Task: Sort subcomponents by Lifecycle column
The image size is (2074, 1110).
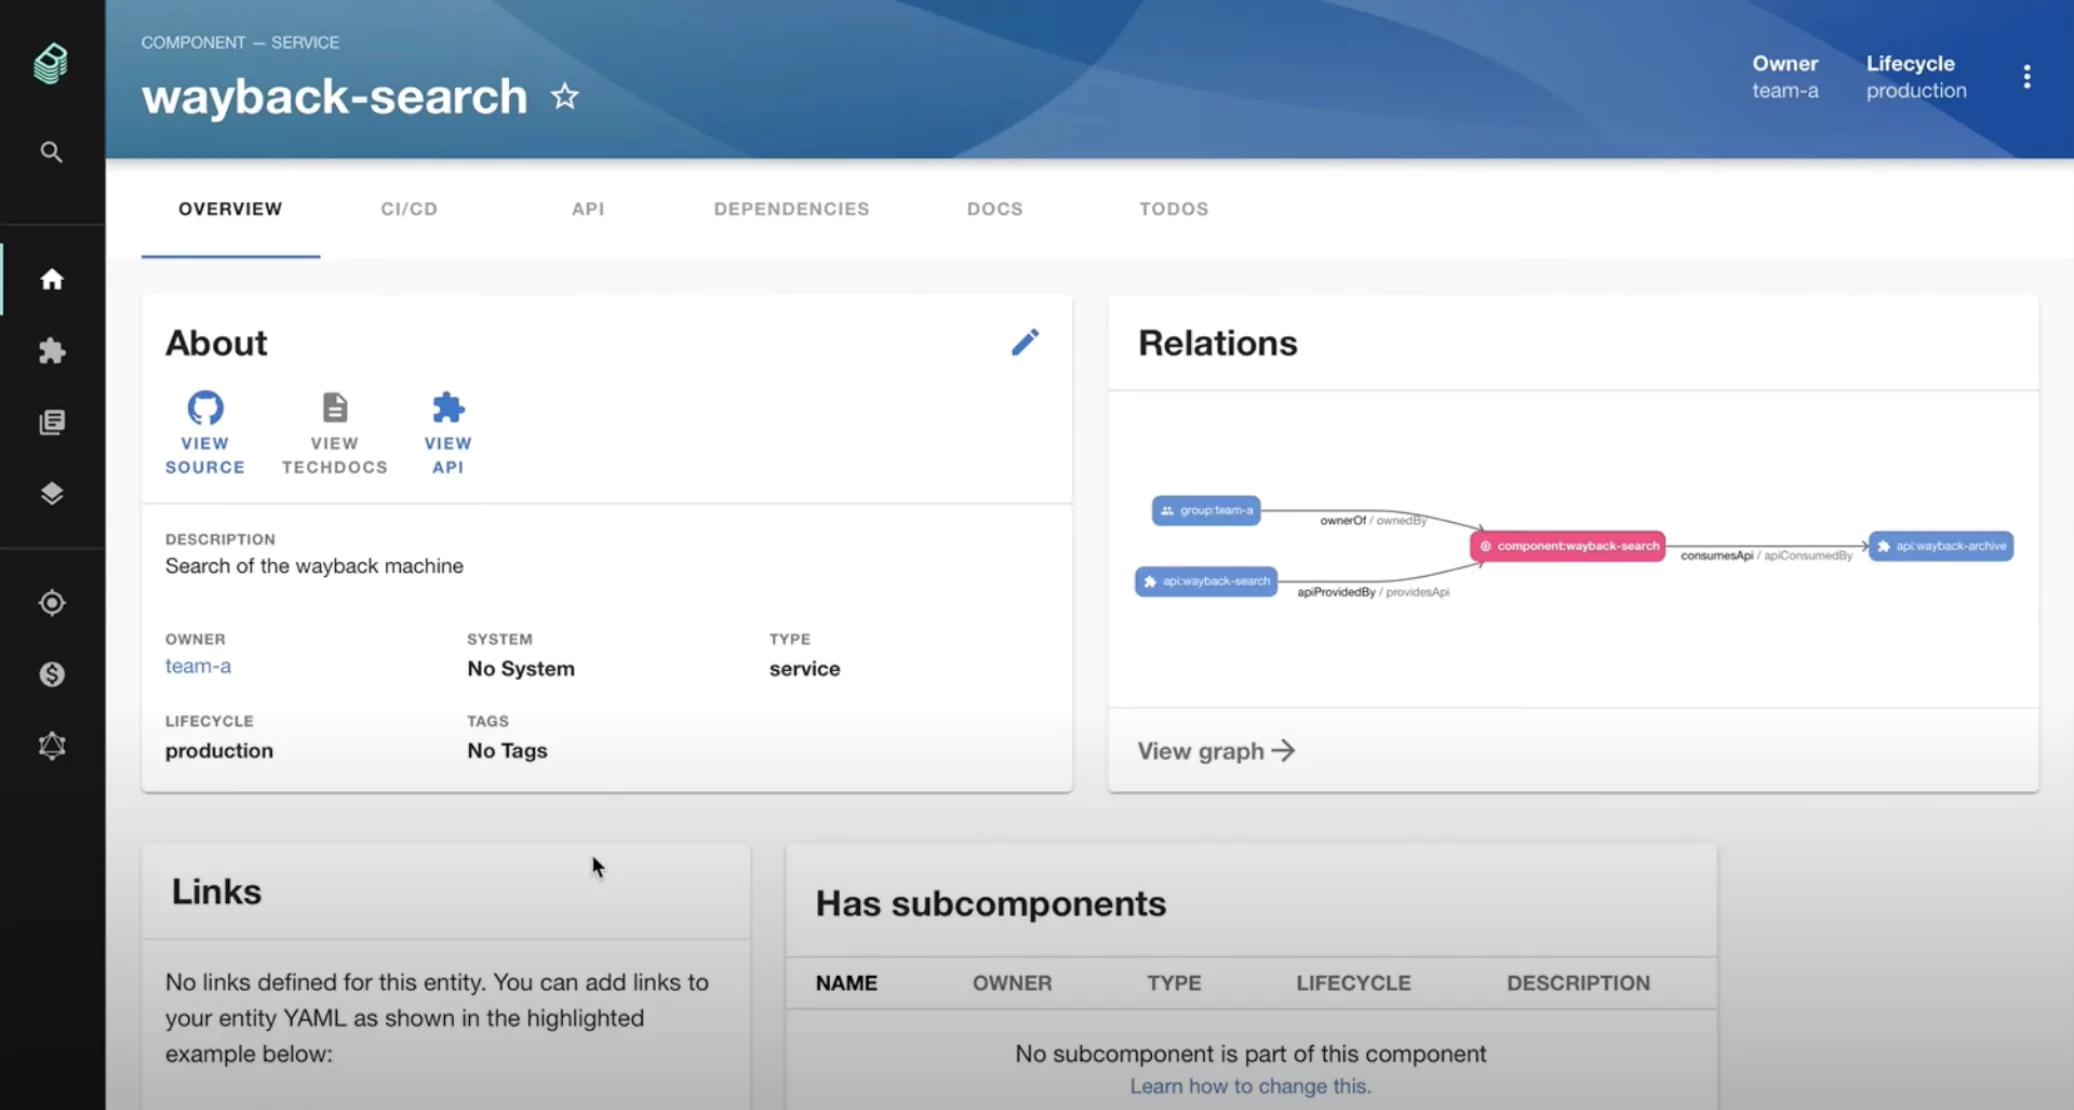Action: pyautogui.click(x=1353, y=983)
